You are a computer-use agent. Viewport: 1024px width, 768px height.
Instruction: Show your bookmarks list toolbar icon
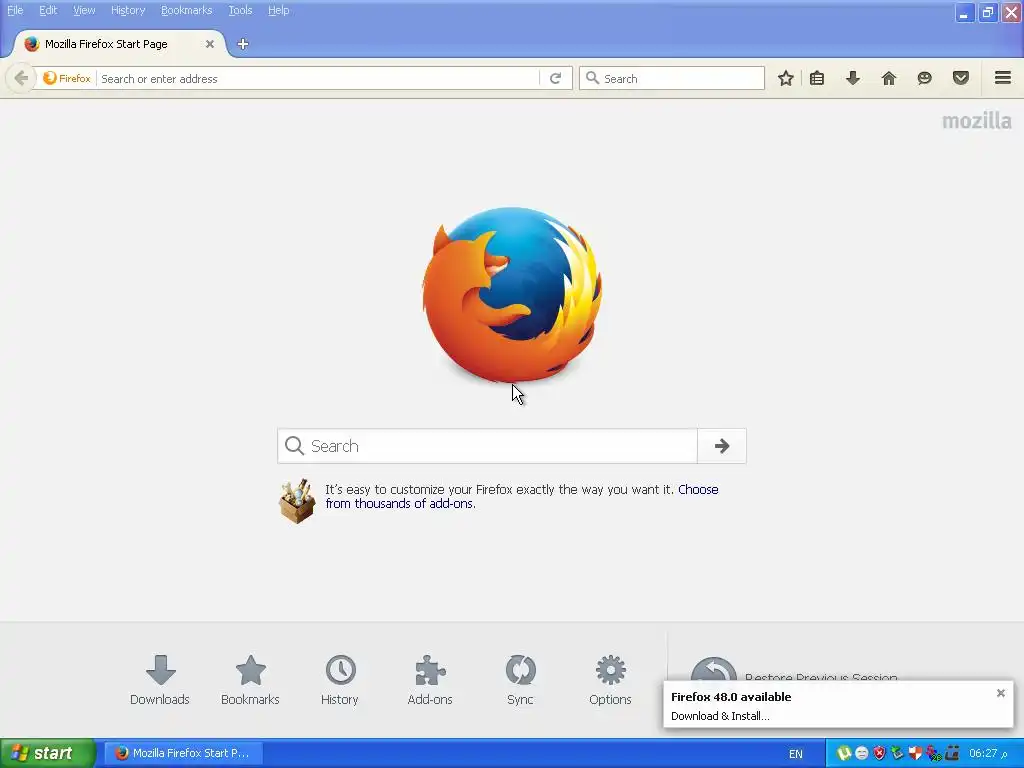[817, 78]
